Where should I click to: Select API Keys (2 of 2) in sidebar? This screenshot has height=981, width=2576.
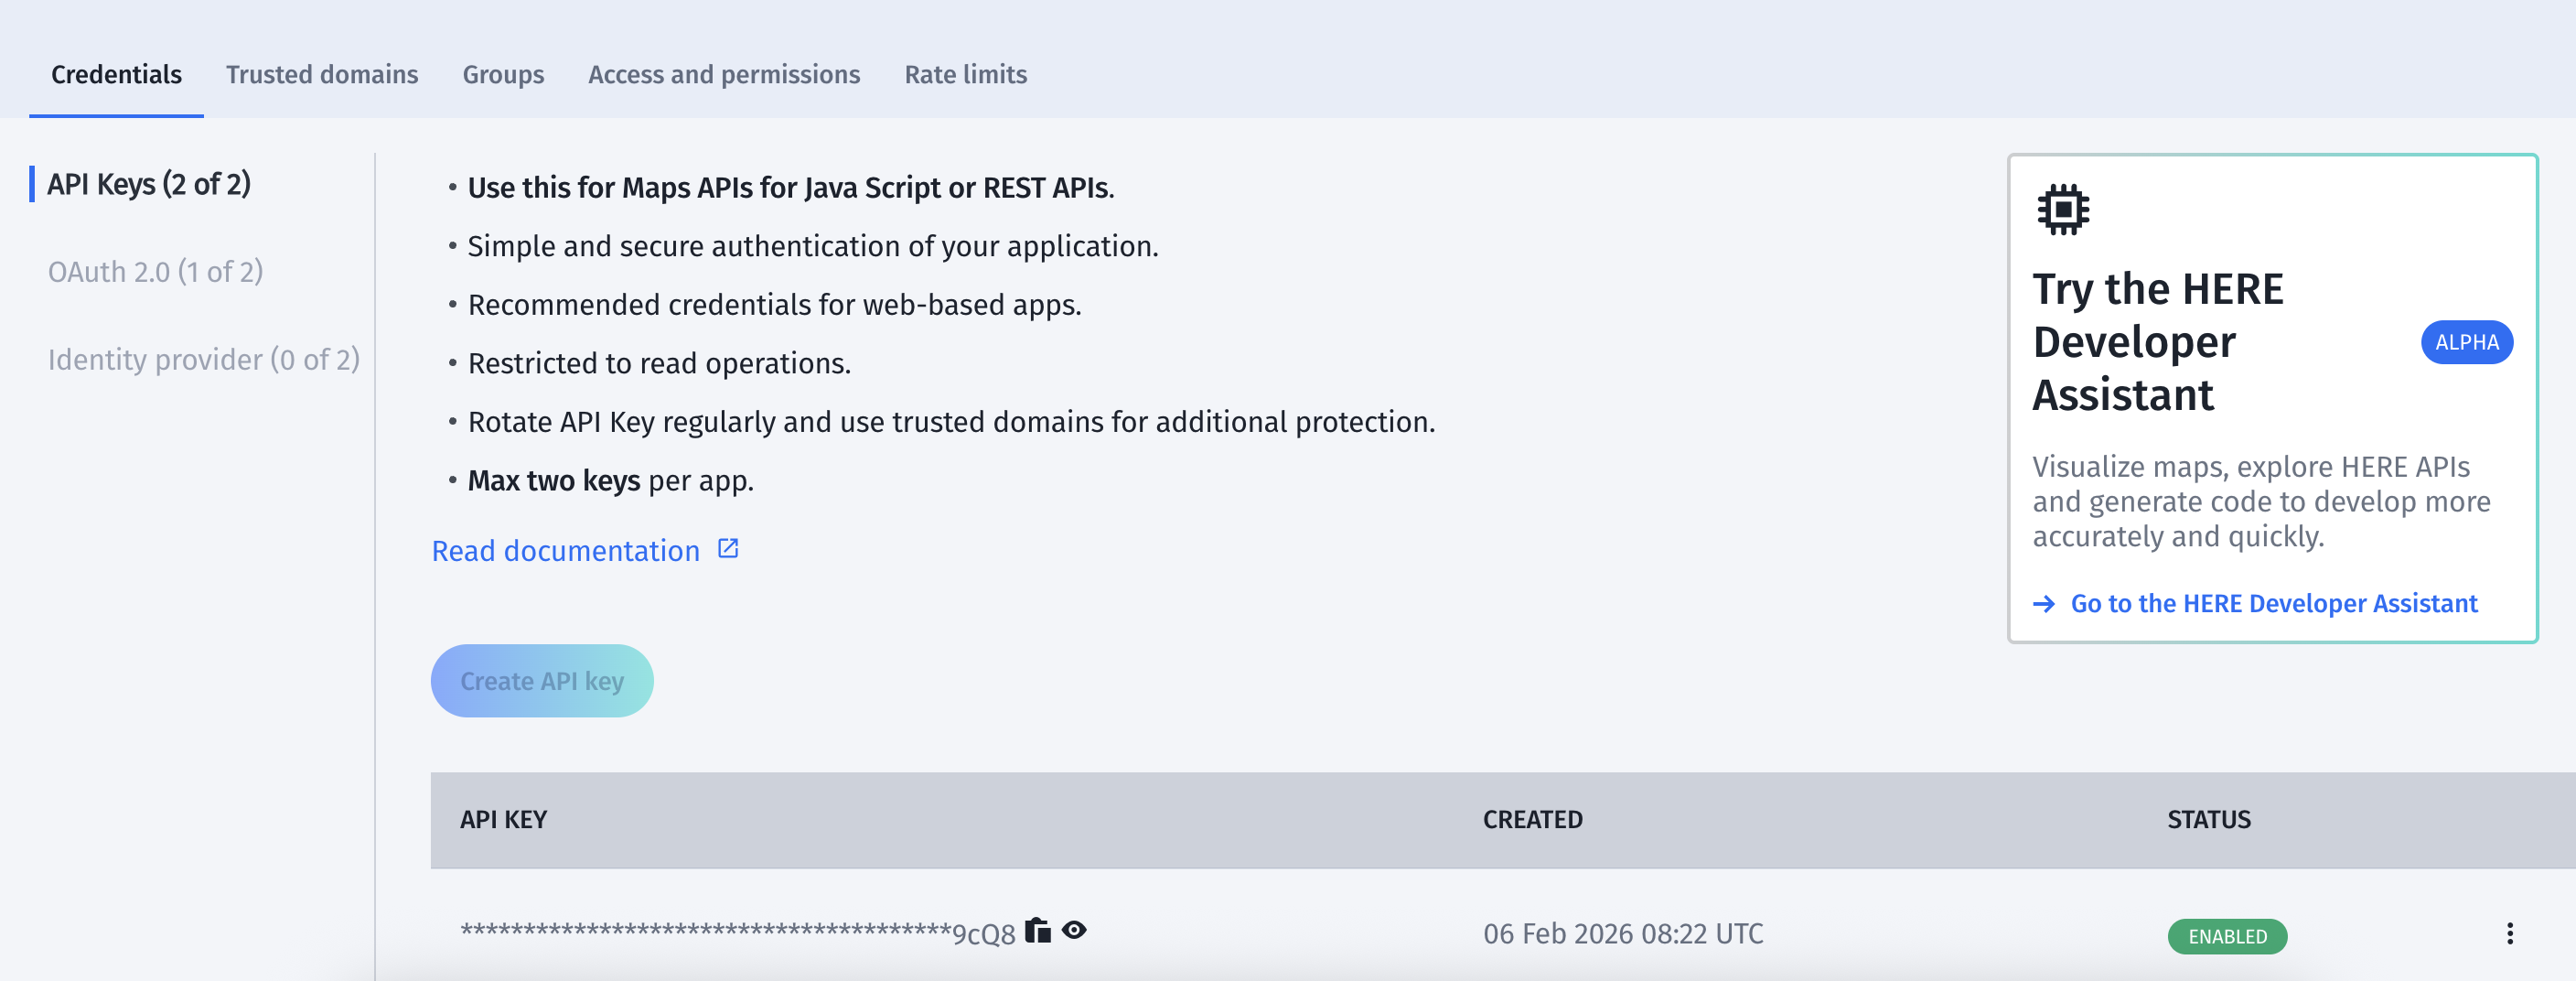tap(149, 184)
